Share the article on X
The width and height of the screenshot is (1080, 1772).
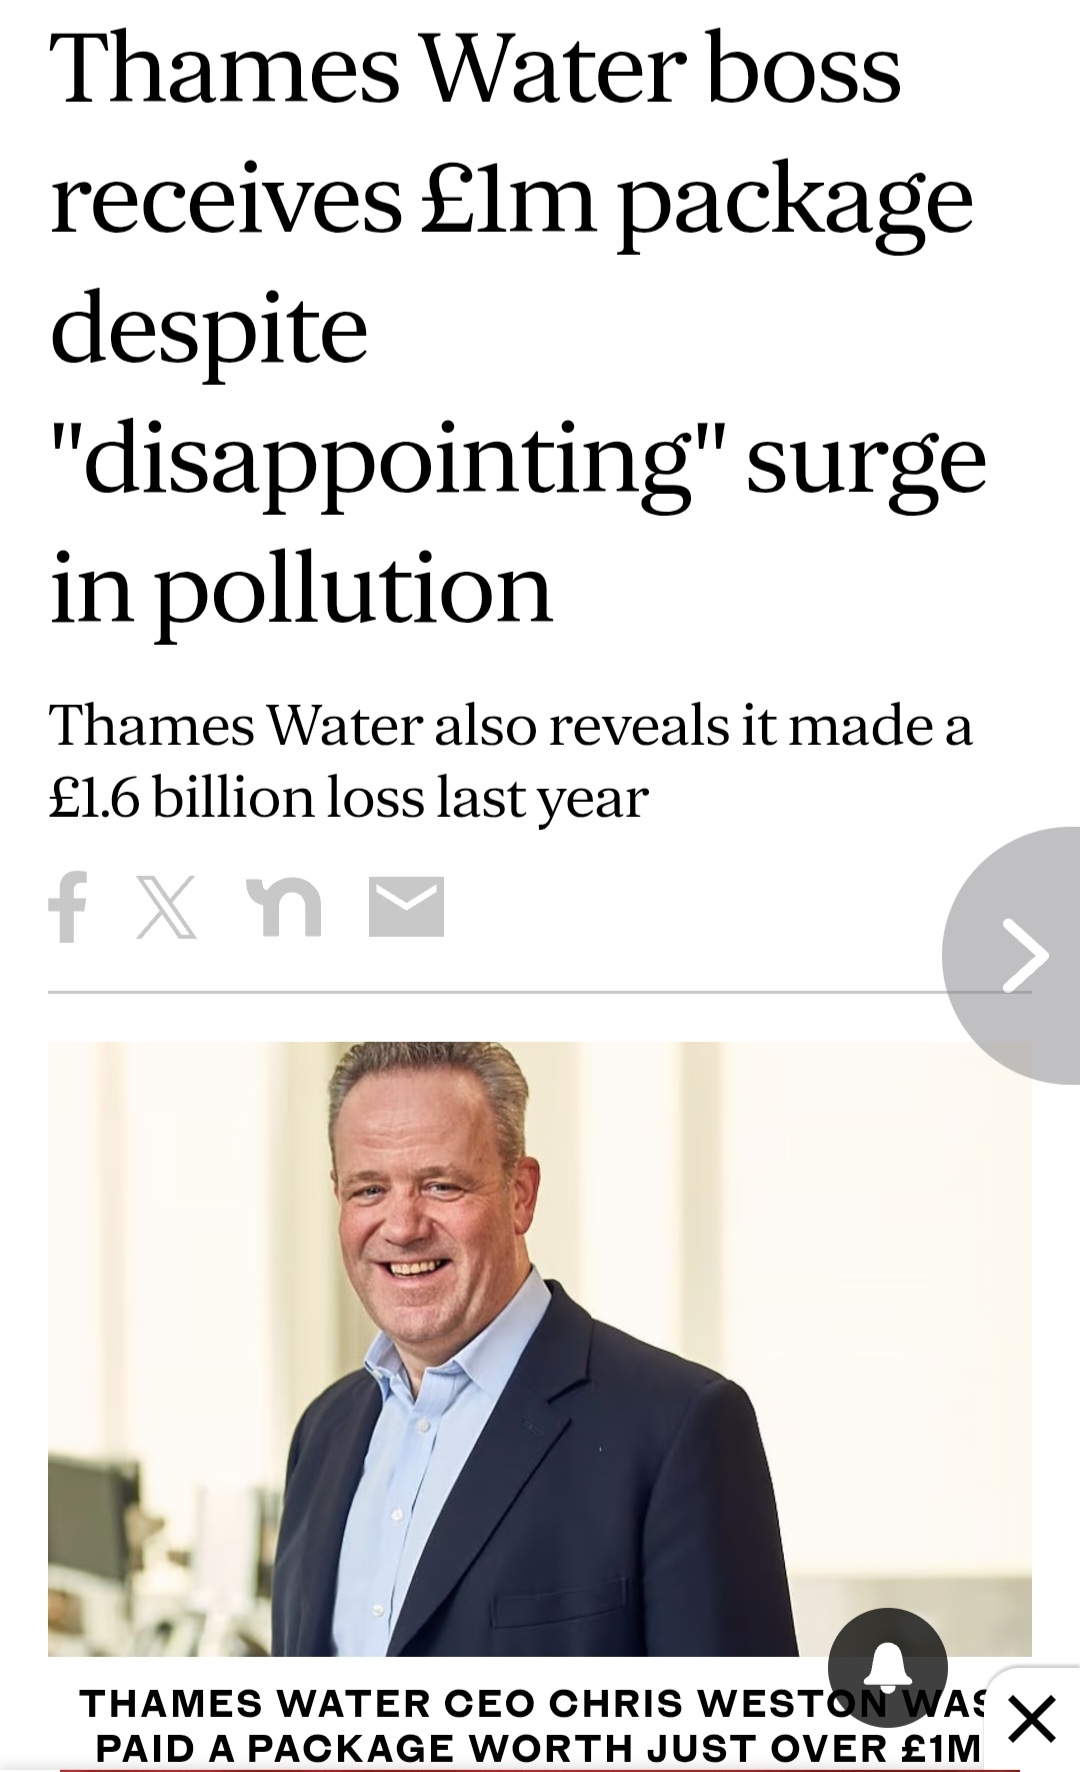[167, 907]
